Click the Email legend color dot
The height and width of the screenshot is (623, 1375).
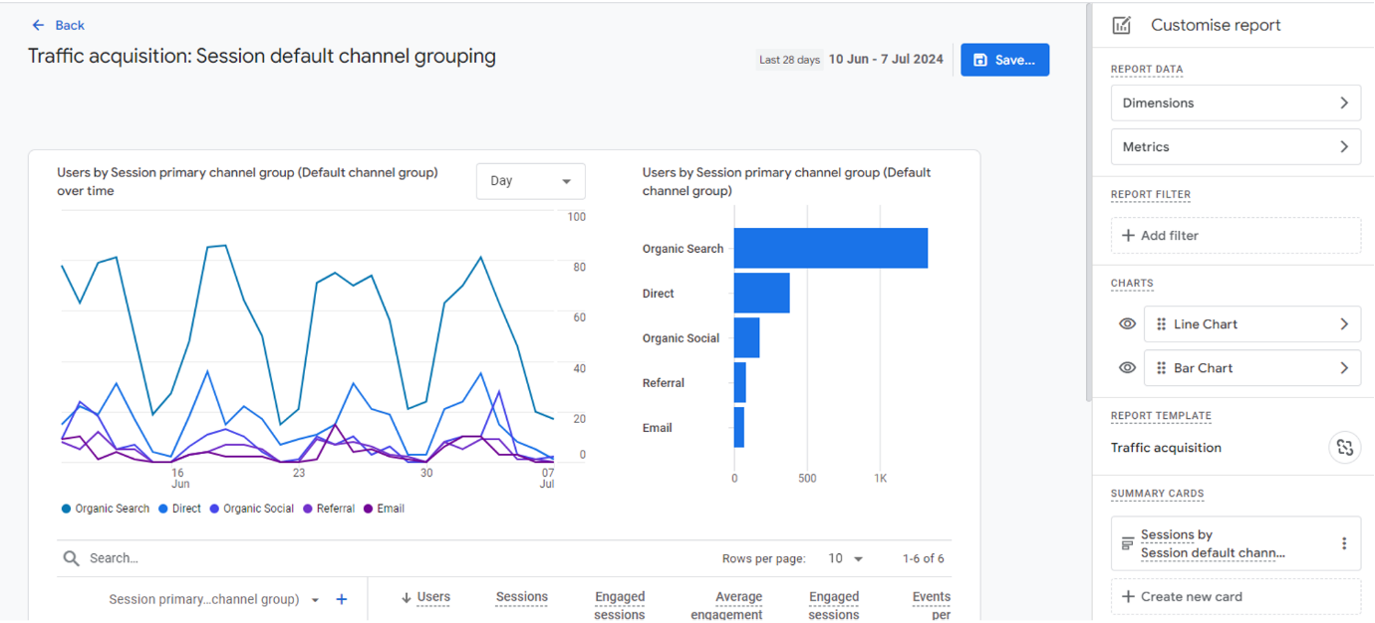click(368, 509)
